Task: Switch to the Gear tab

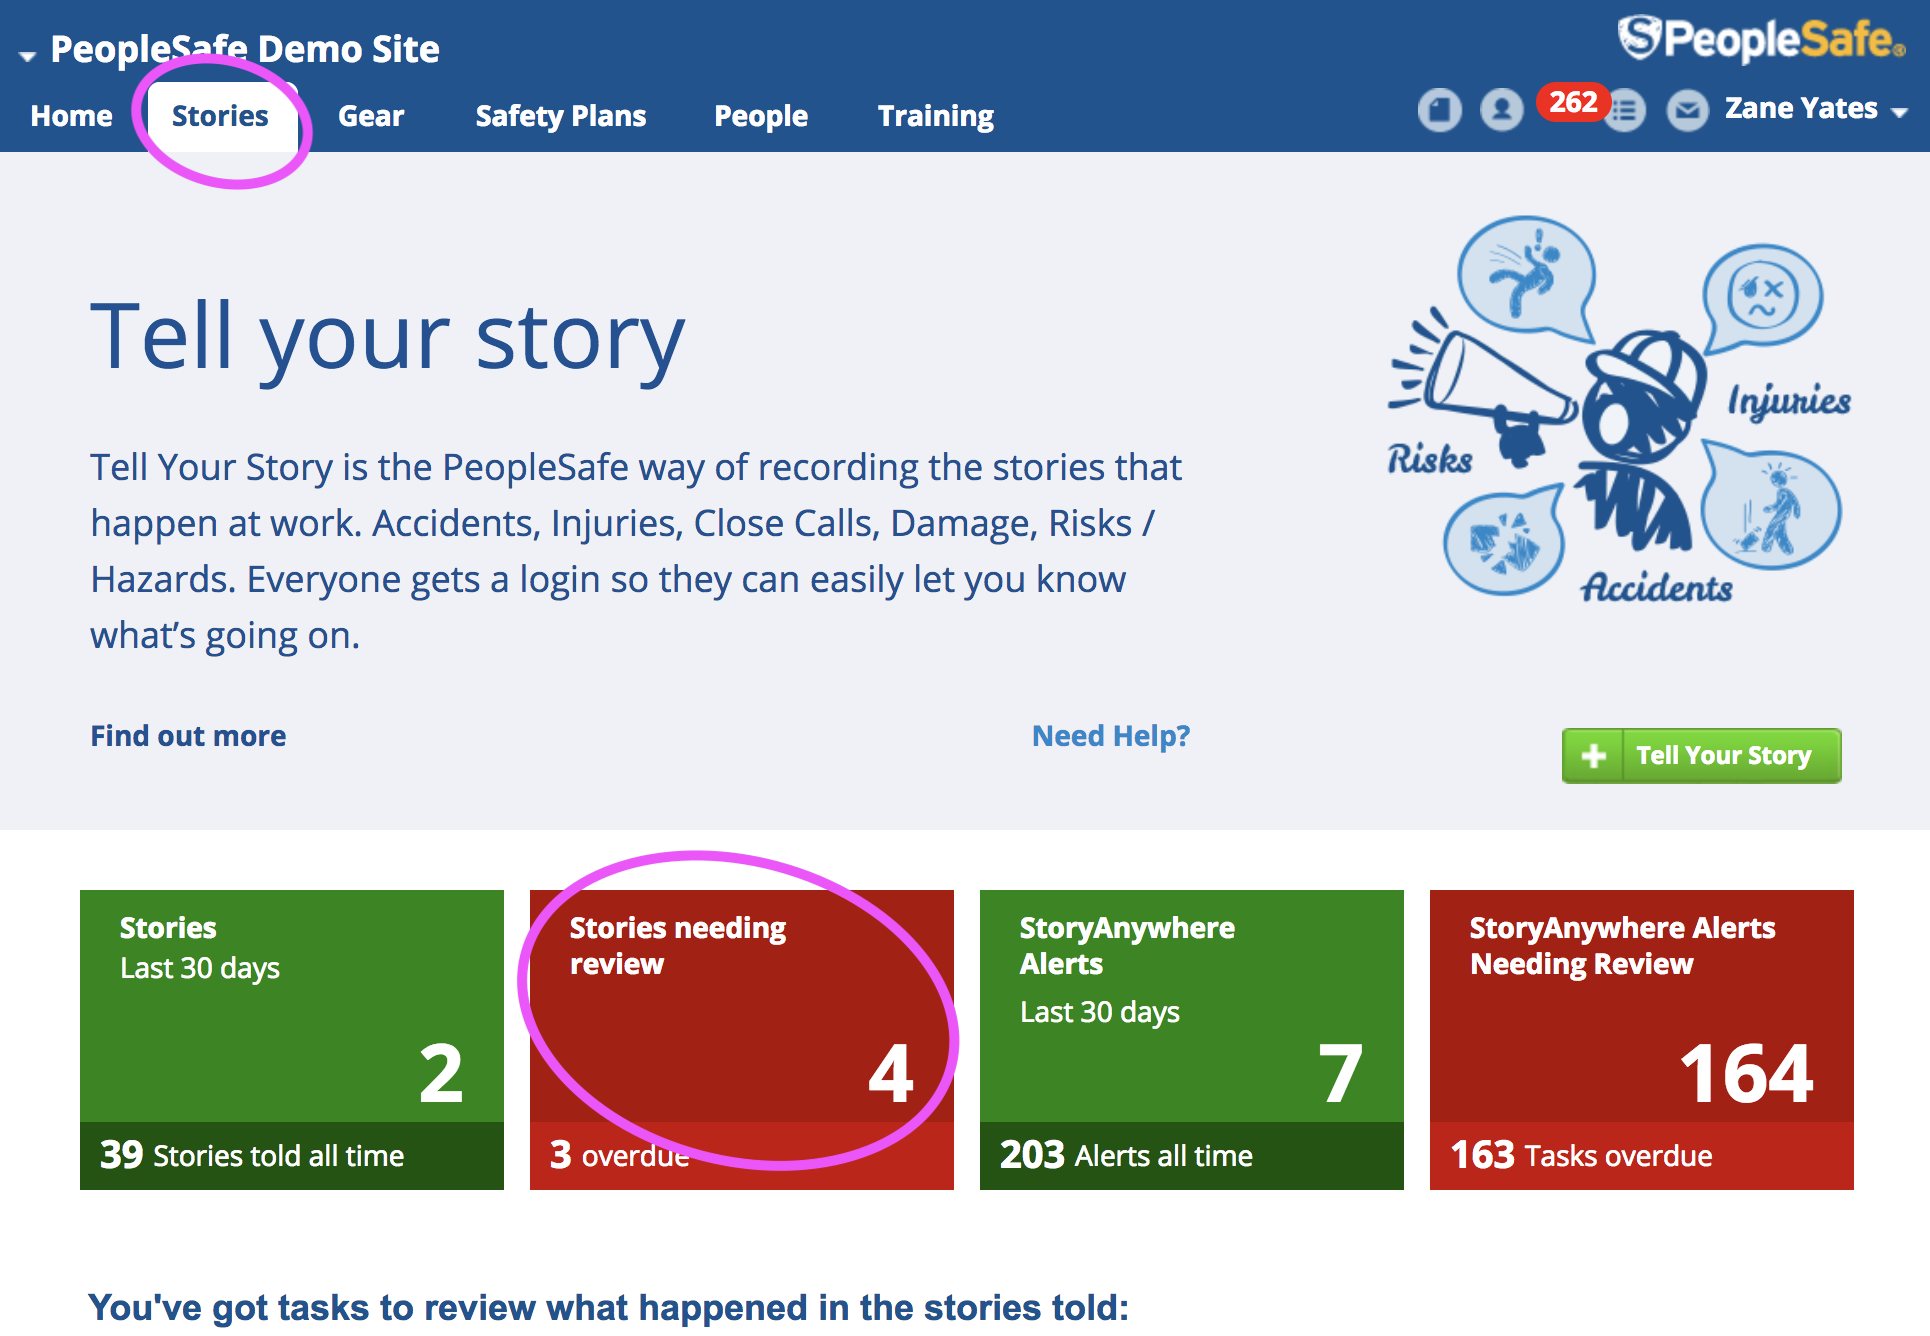Action: point(371,116)
